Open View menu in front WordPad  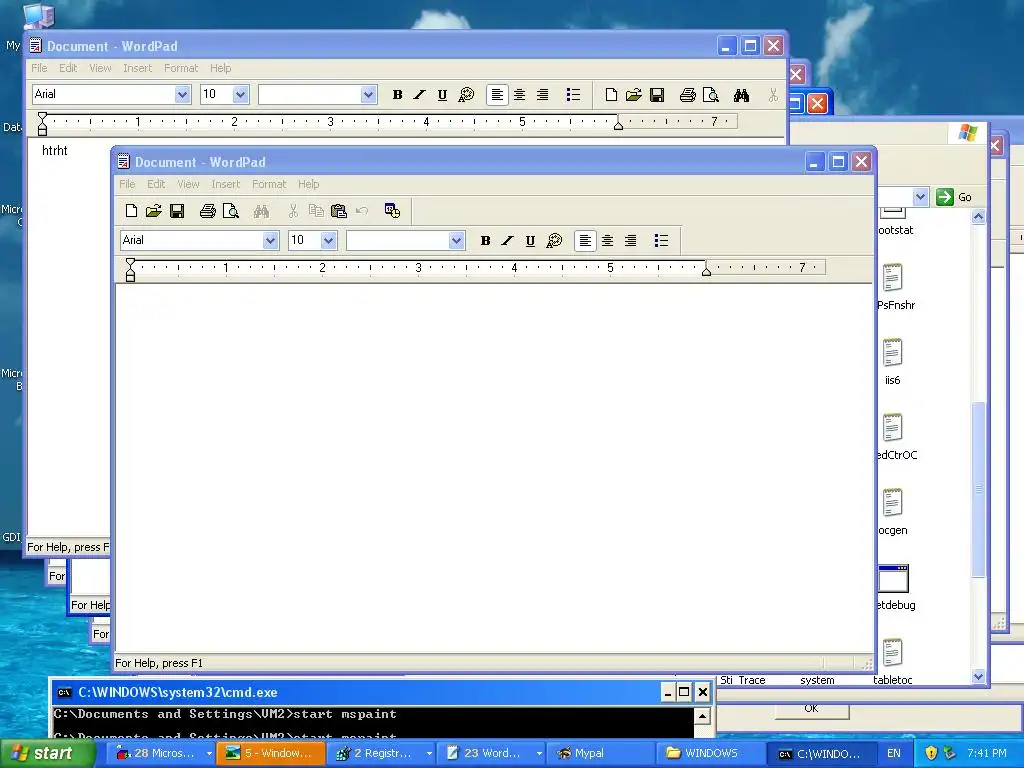click(188, 184)
